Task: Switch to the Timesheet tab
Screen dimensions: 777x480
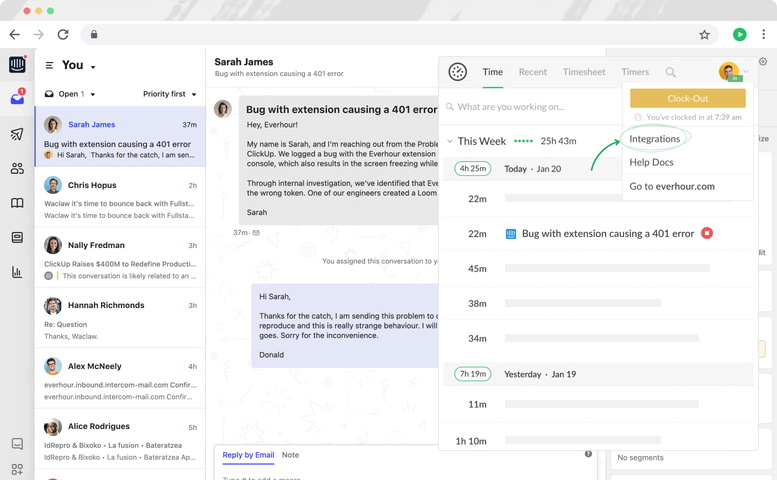Action: [584, 72]
